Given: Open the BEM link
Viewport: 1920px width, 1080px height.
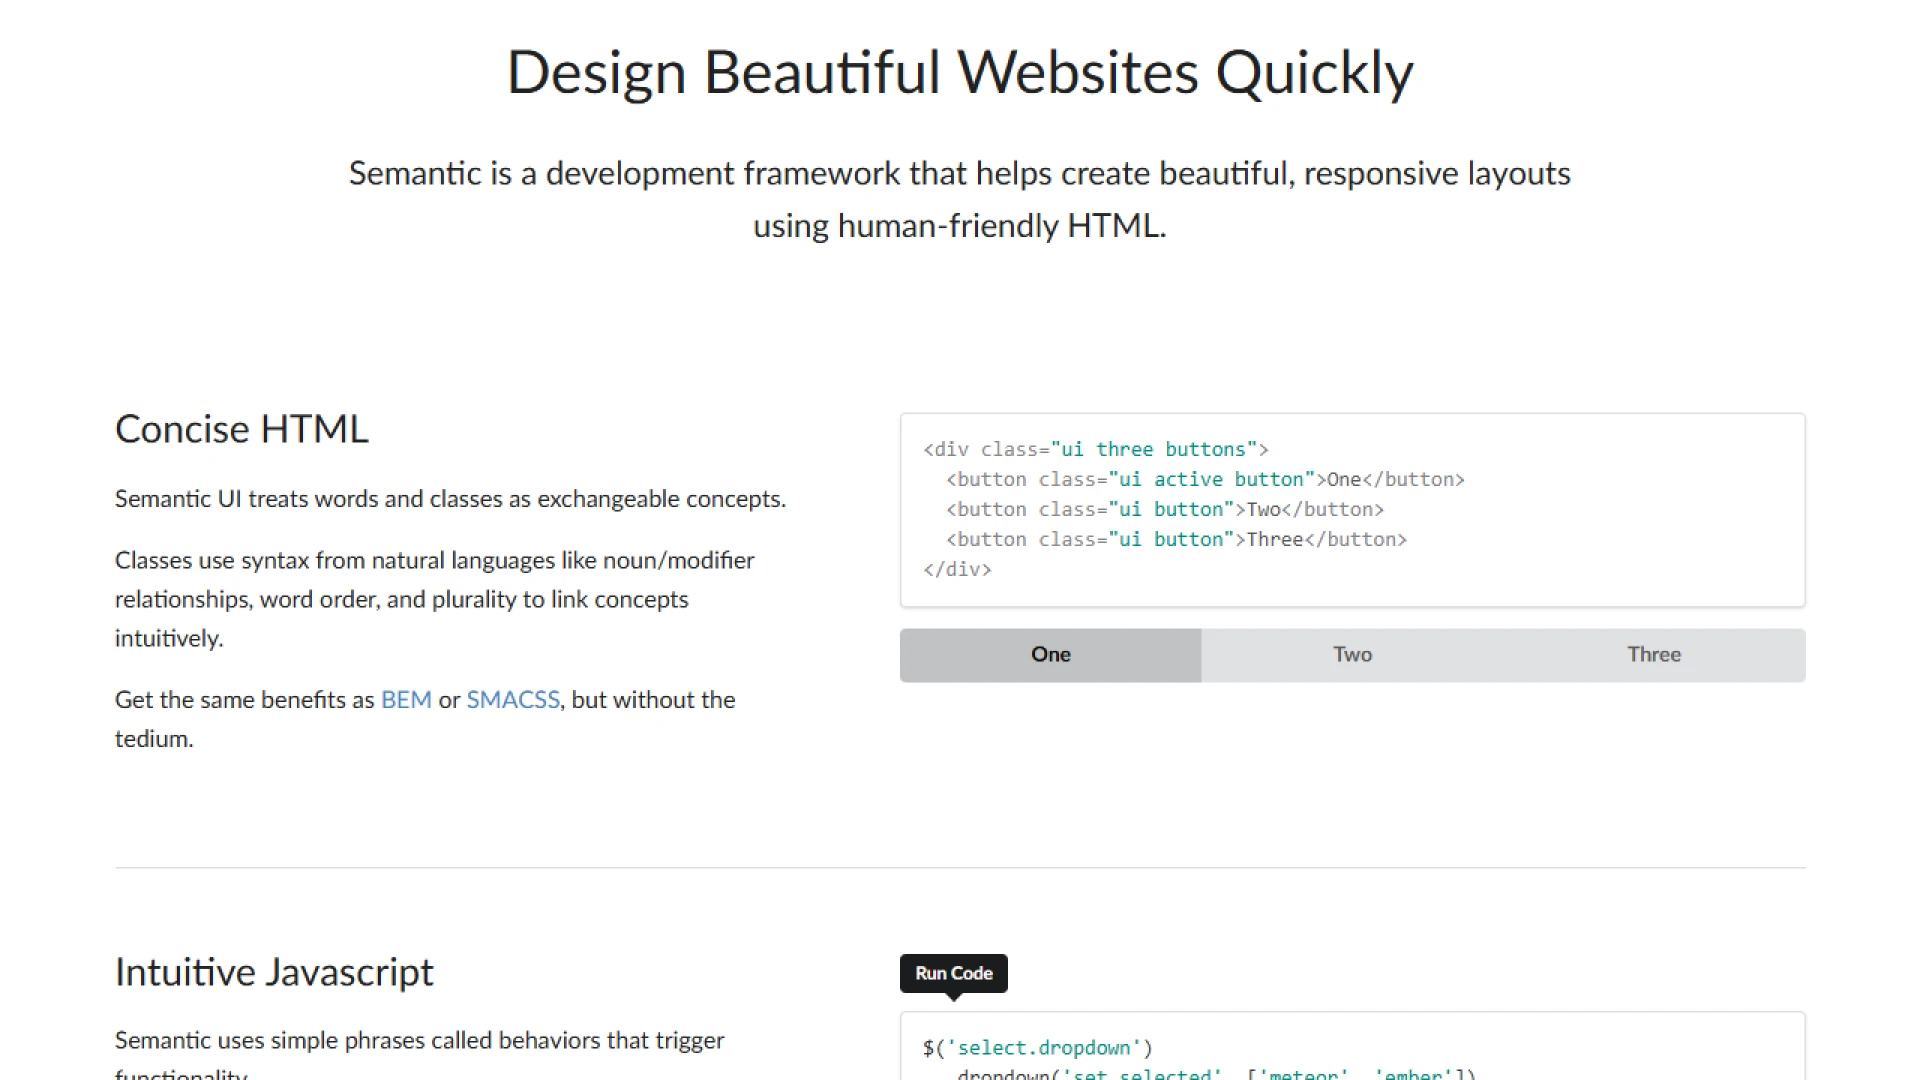Looking at the screenshot, I should pos(406,699).
